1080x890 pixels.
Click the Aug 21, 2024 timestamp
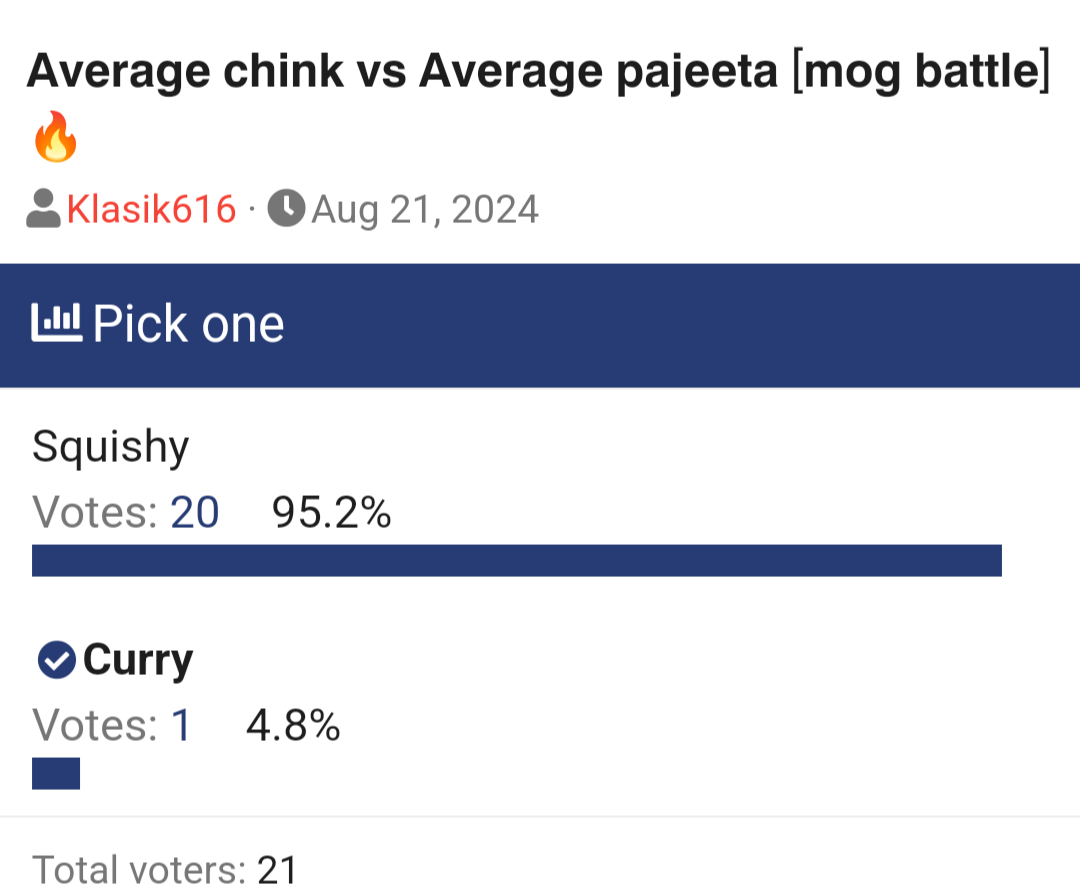tap(425, 209)
